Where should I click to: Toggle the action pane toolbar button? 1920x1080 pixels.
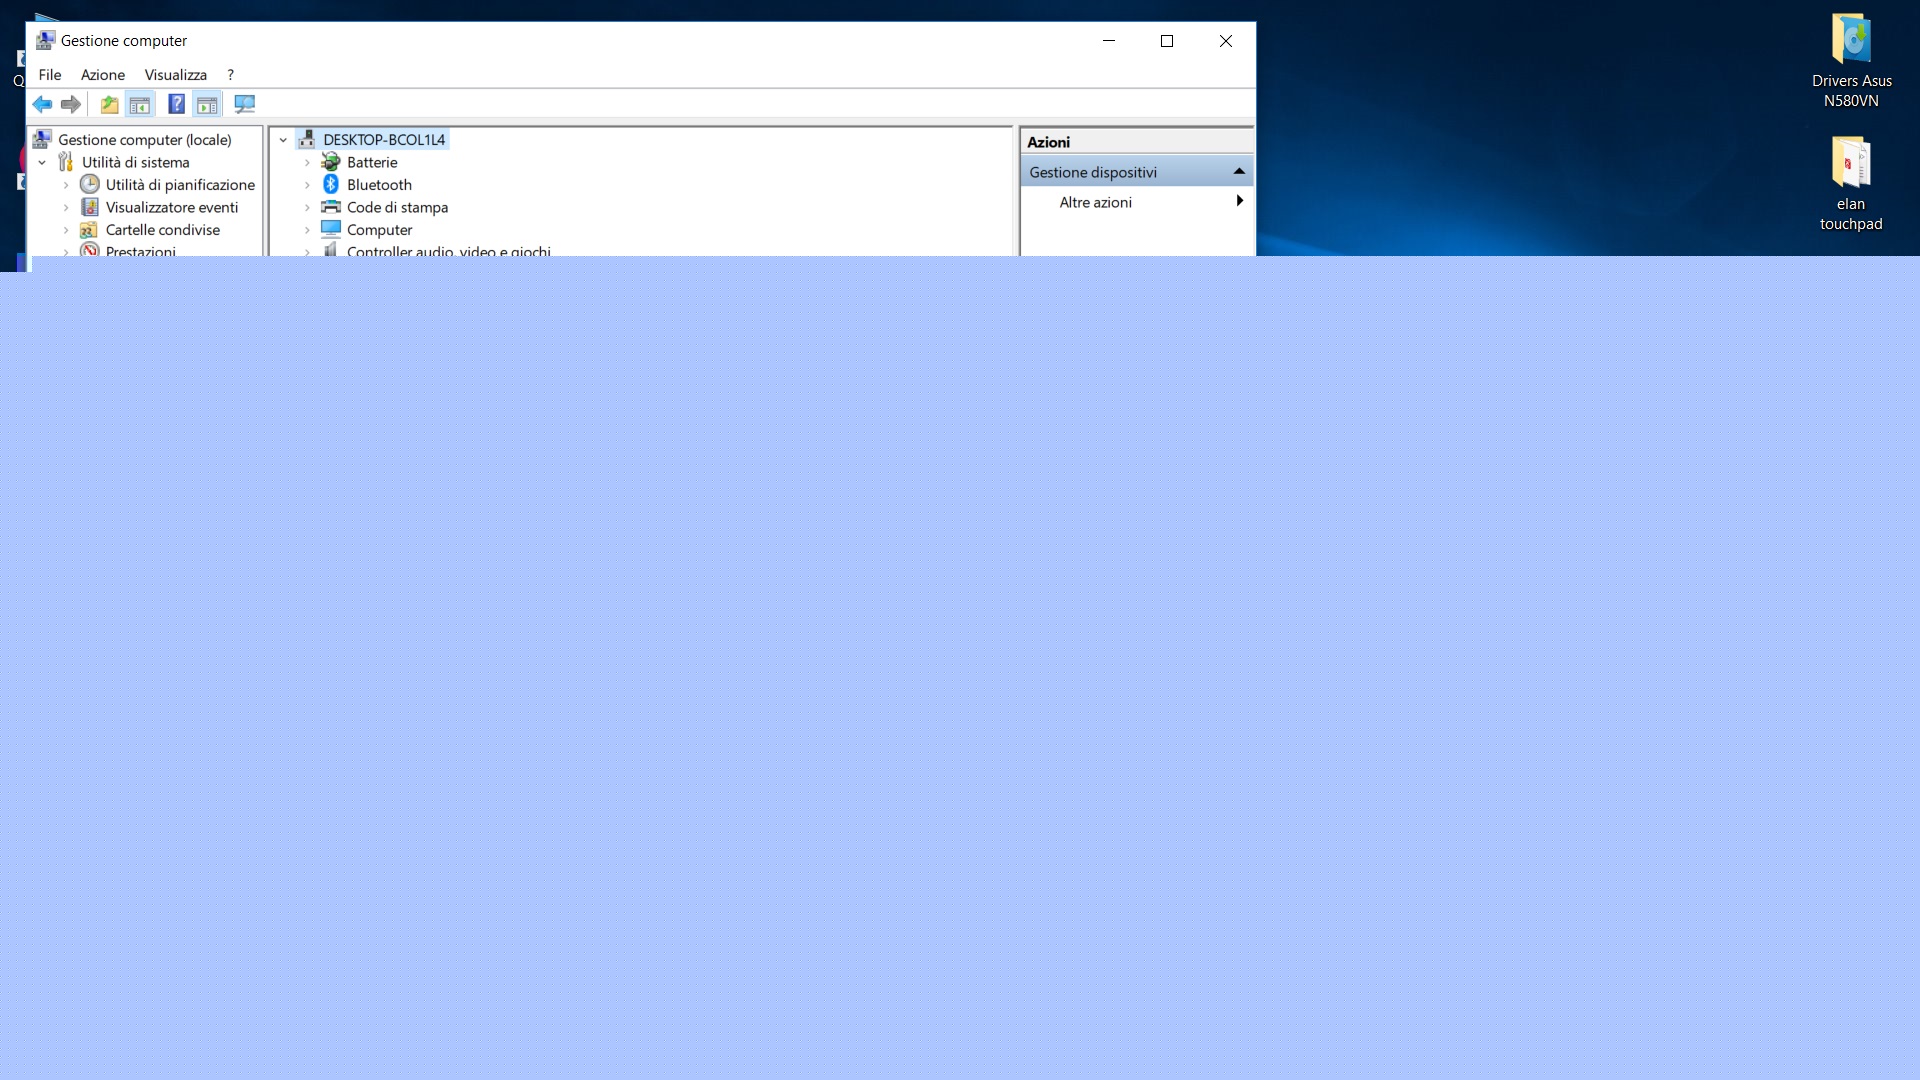click(207, 104)
